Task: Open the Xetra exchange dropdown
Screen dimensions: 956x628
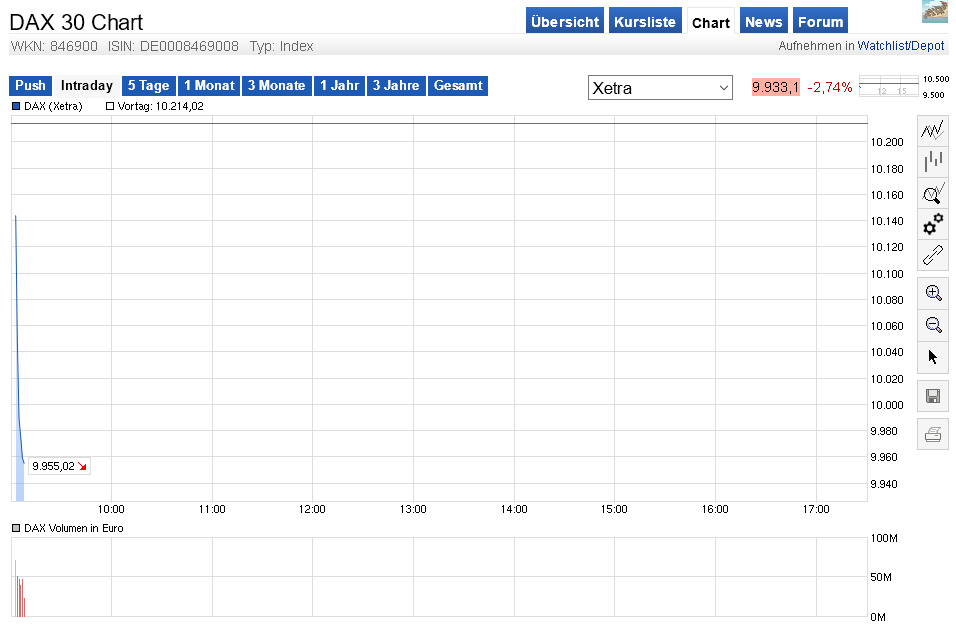Action: pos(660,87)
